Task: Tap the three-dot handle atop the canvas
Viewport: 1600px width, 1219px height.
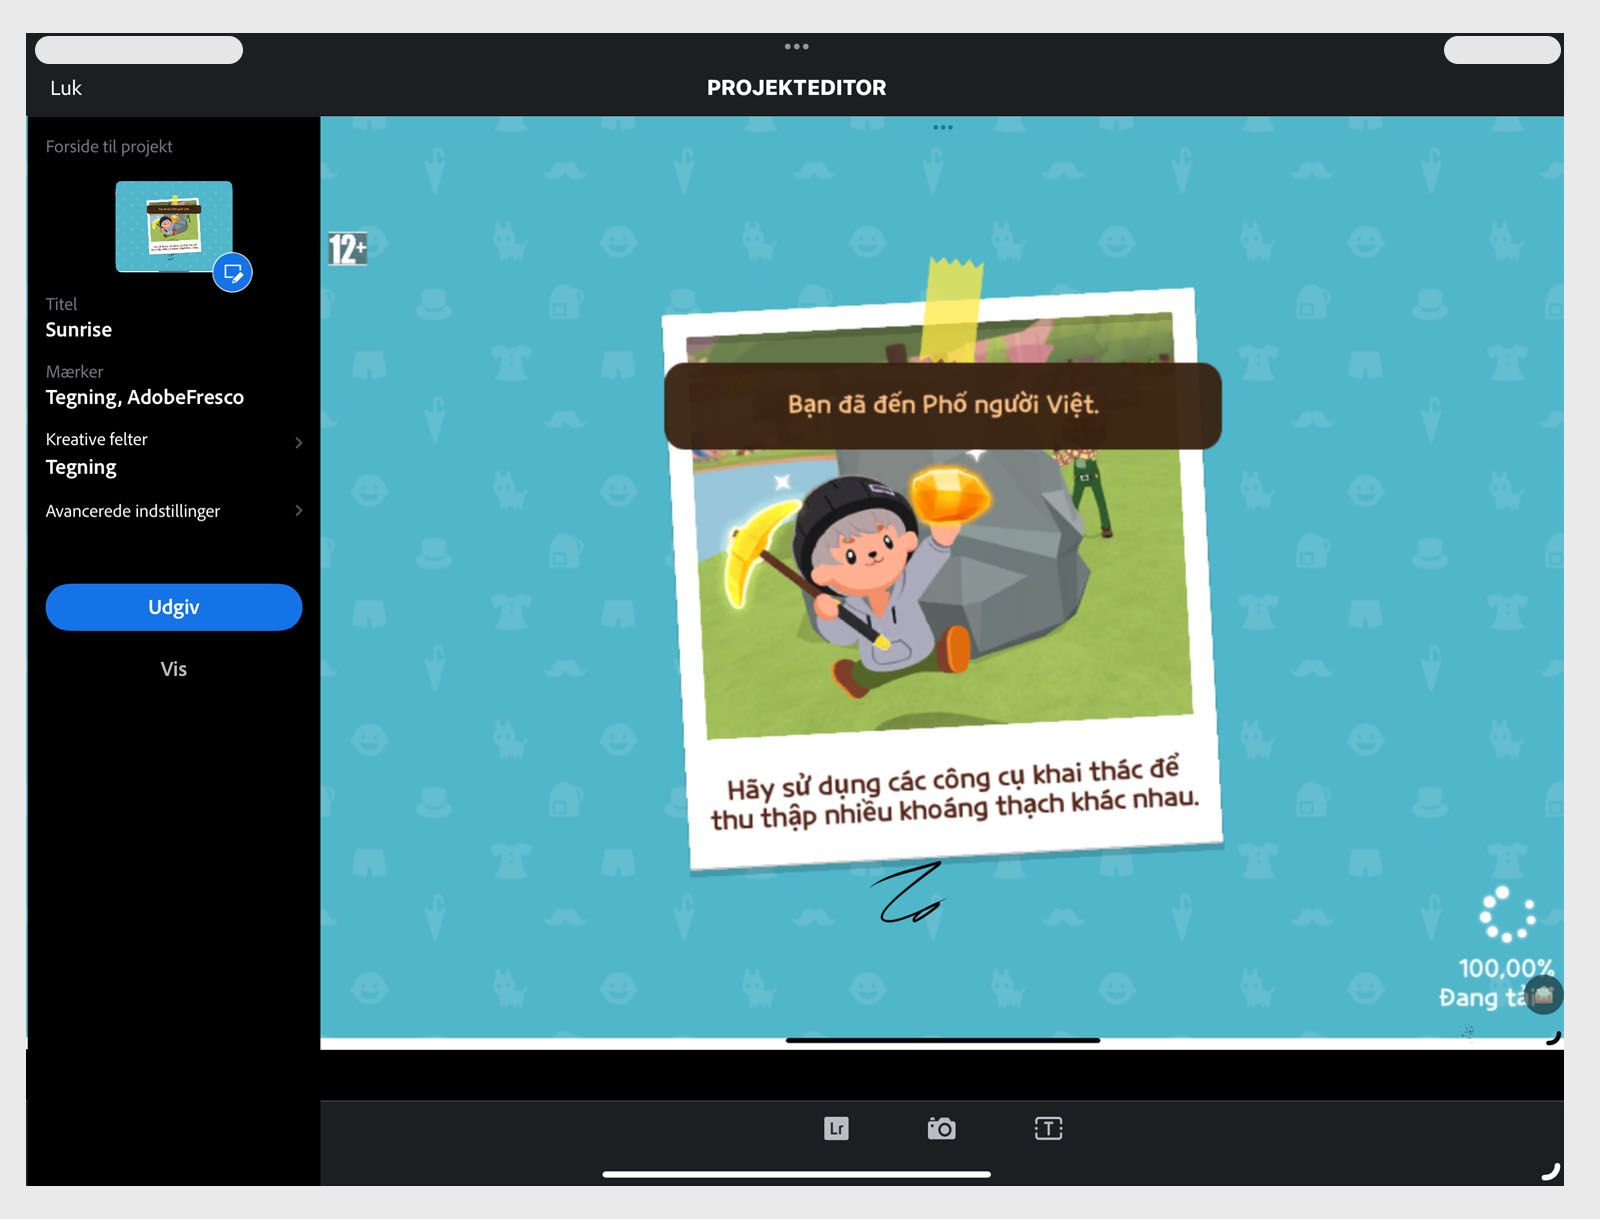Action: tap(942, 127)
